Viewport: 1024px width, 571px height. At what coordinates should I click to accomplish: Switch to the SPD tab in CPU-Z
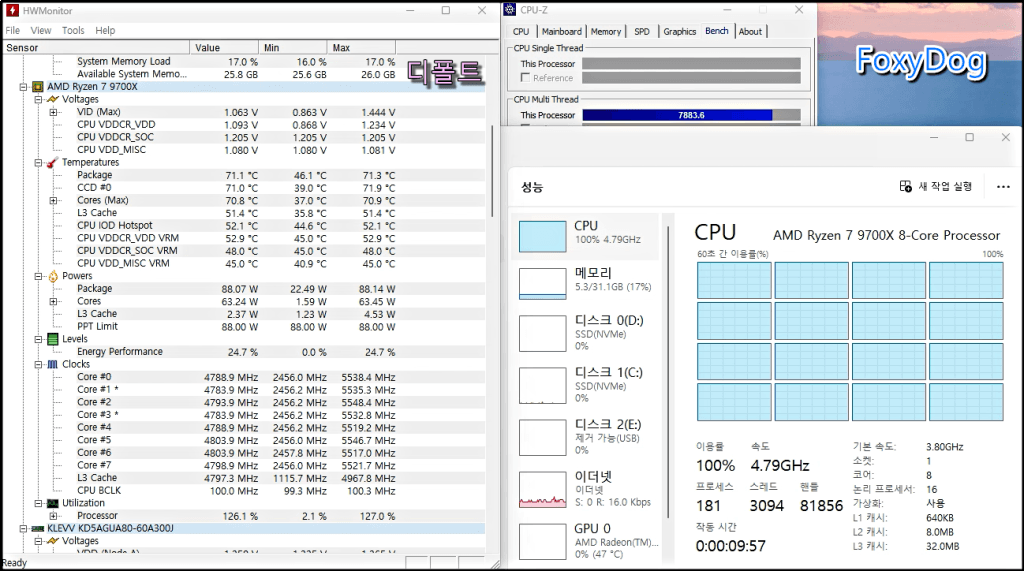pos(642,31)
